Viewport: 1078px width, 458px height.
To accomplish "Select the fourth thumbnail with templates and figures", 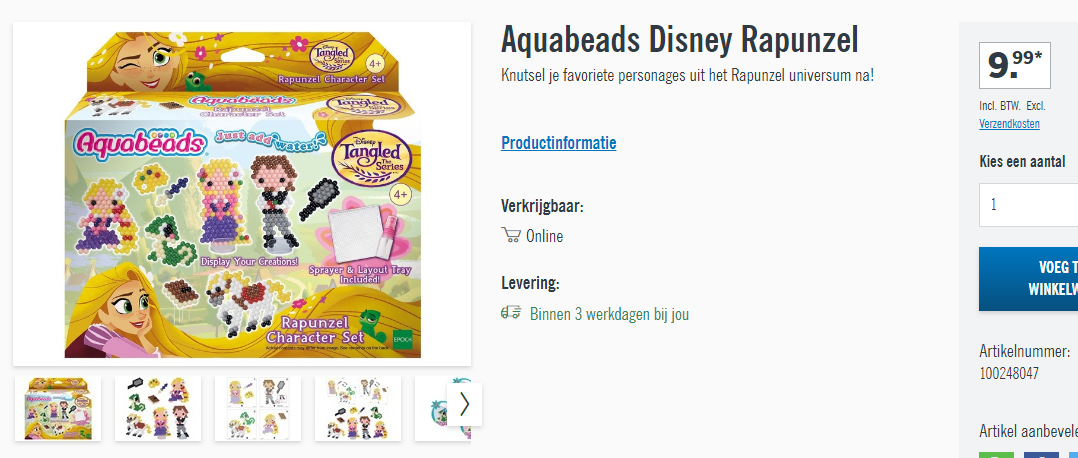I will [x=358, y=408].
